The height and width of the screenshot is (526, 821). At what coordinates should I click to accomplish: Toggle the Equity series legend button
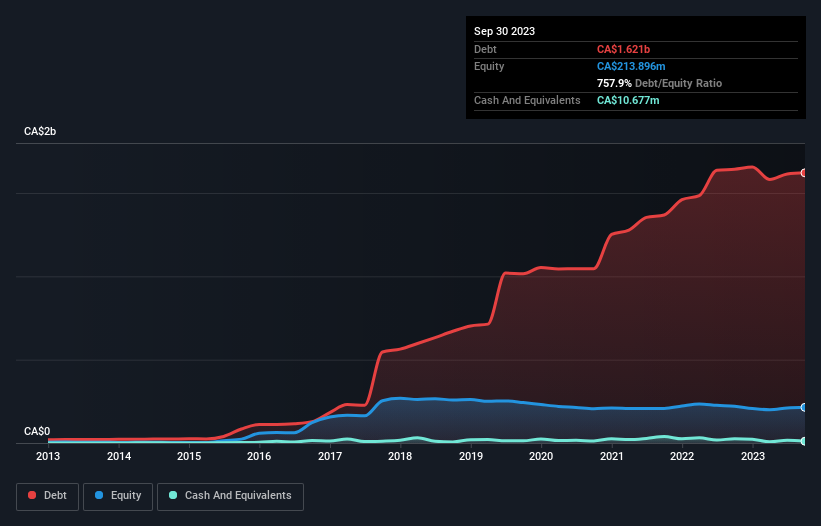click(118, 496)
